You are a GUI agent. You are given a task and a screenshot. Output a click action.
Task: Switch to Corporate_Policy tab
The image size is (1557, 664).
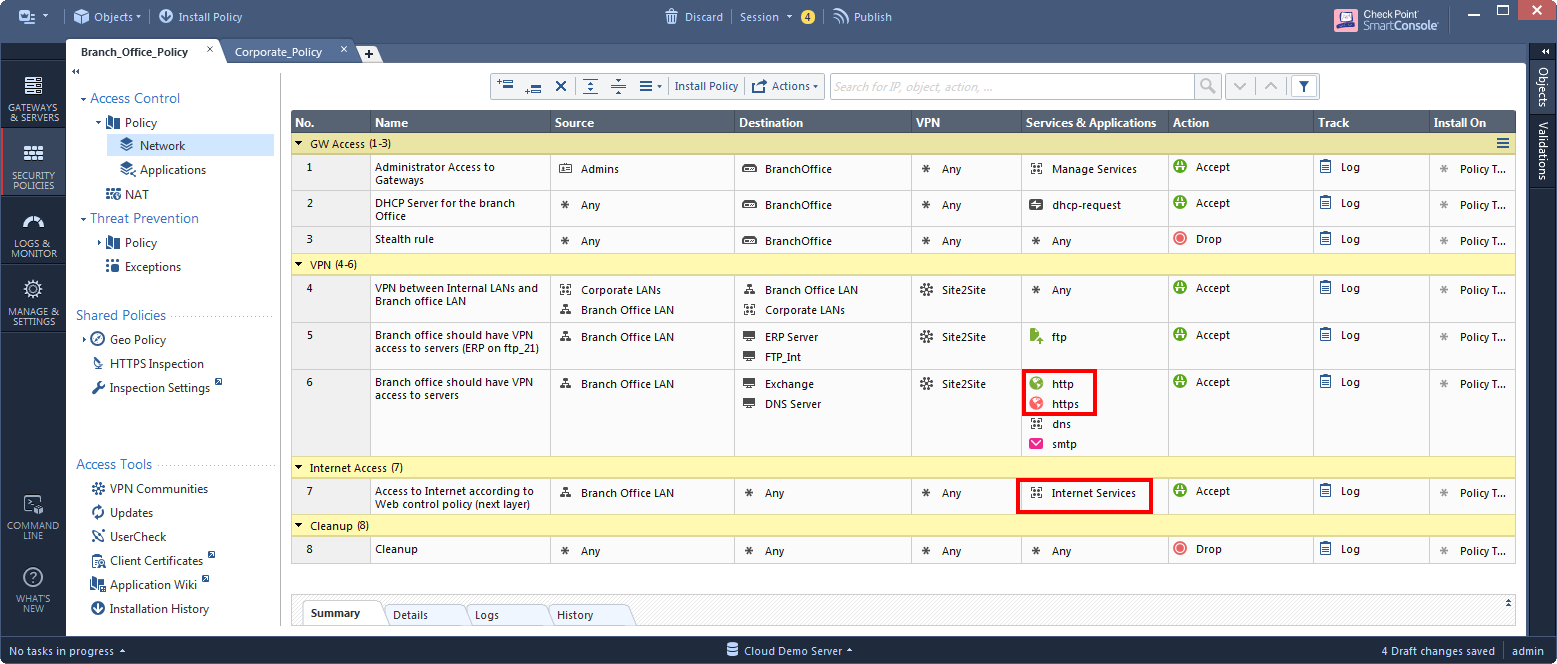(278, 52)
